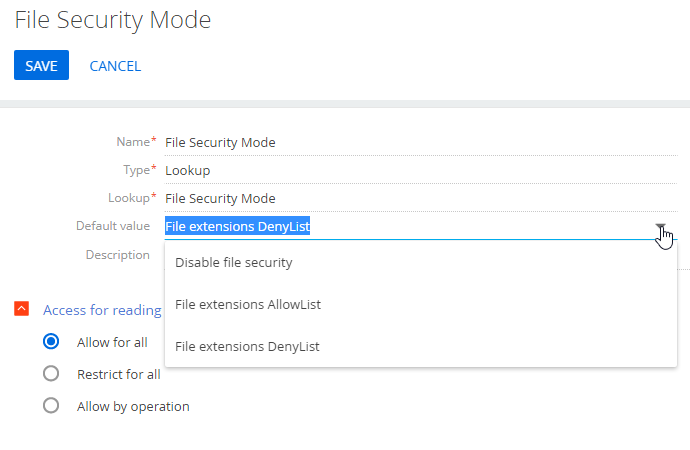This screenshot has height=450, width=690.
Task: Click the Allow by operation label text
Action: point(133,406)
